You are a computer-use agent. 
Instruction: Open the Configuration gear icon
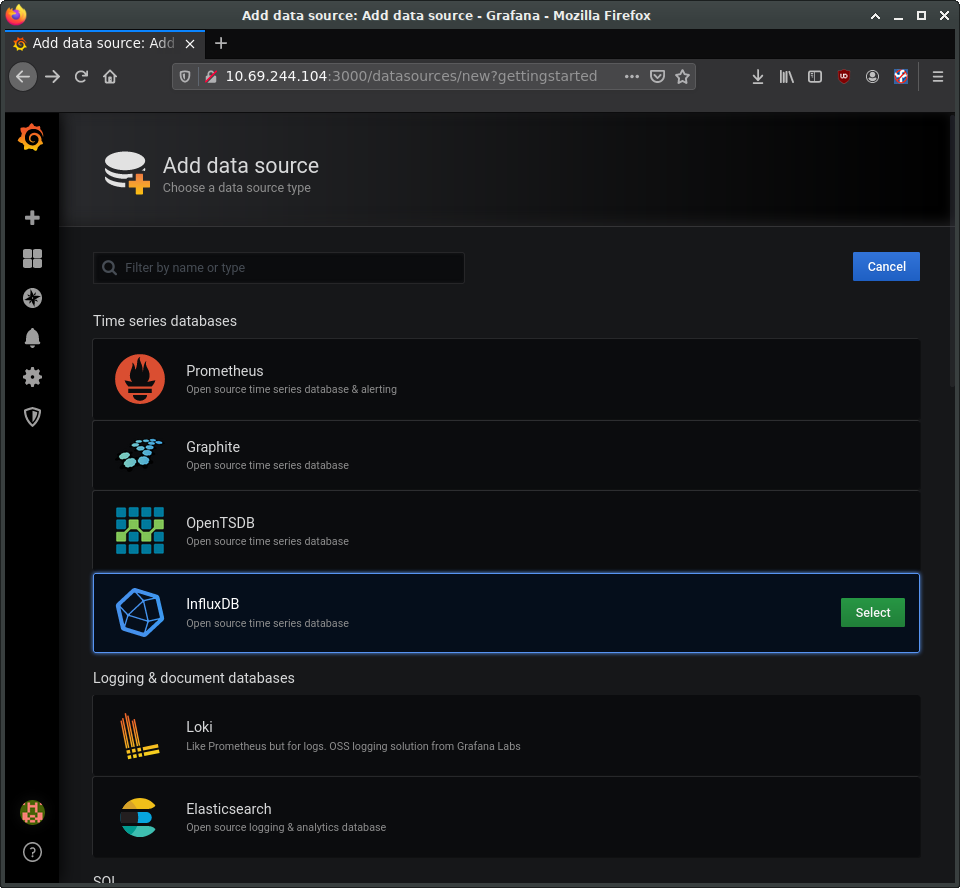32,377
